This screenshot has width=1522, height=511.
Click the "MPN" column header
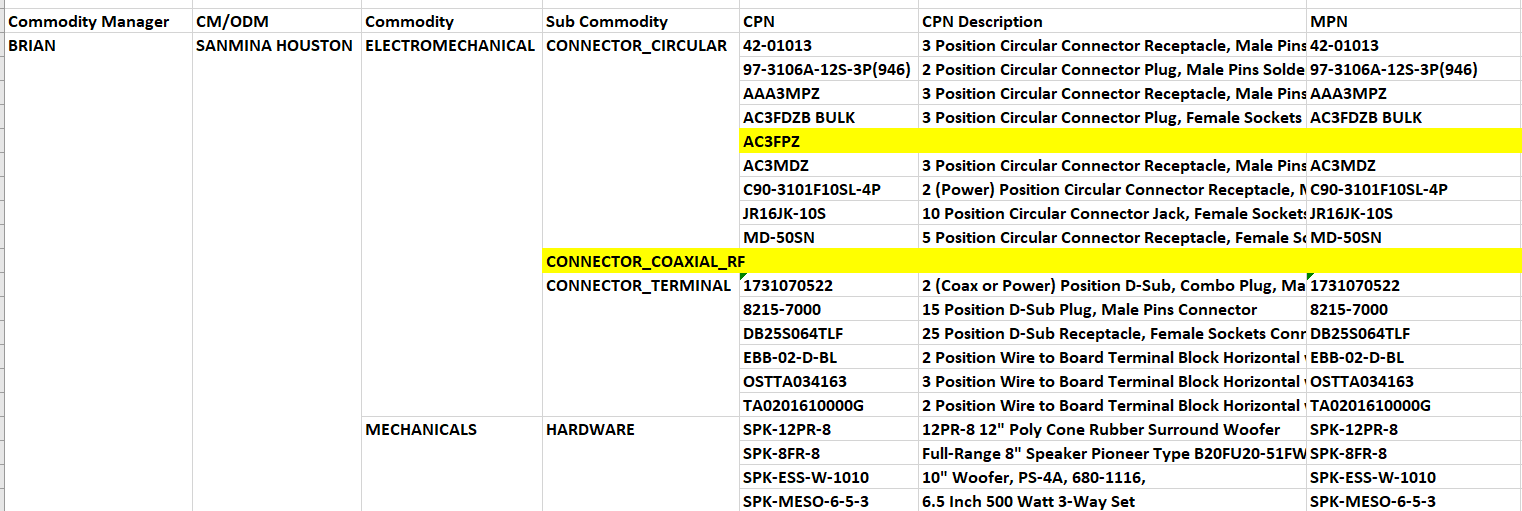[x=1327, y=22]
